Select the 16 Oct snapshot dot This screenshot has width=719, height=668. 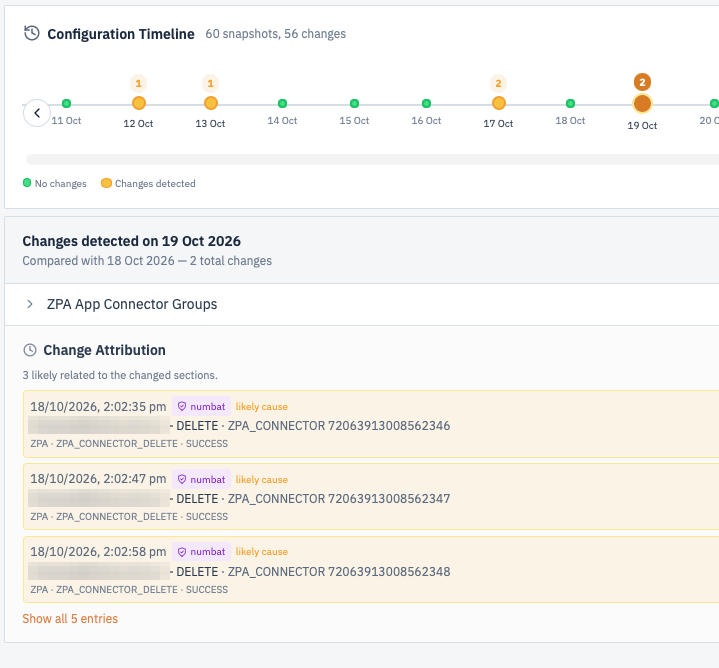tap(426, 104)
